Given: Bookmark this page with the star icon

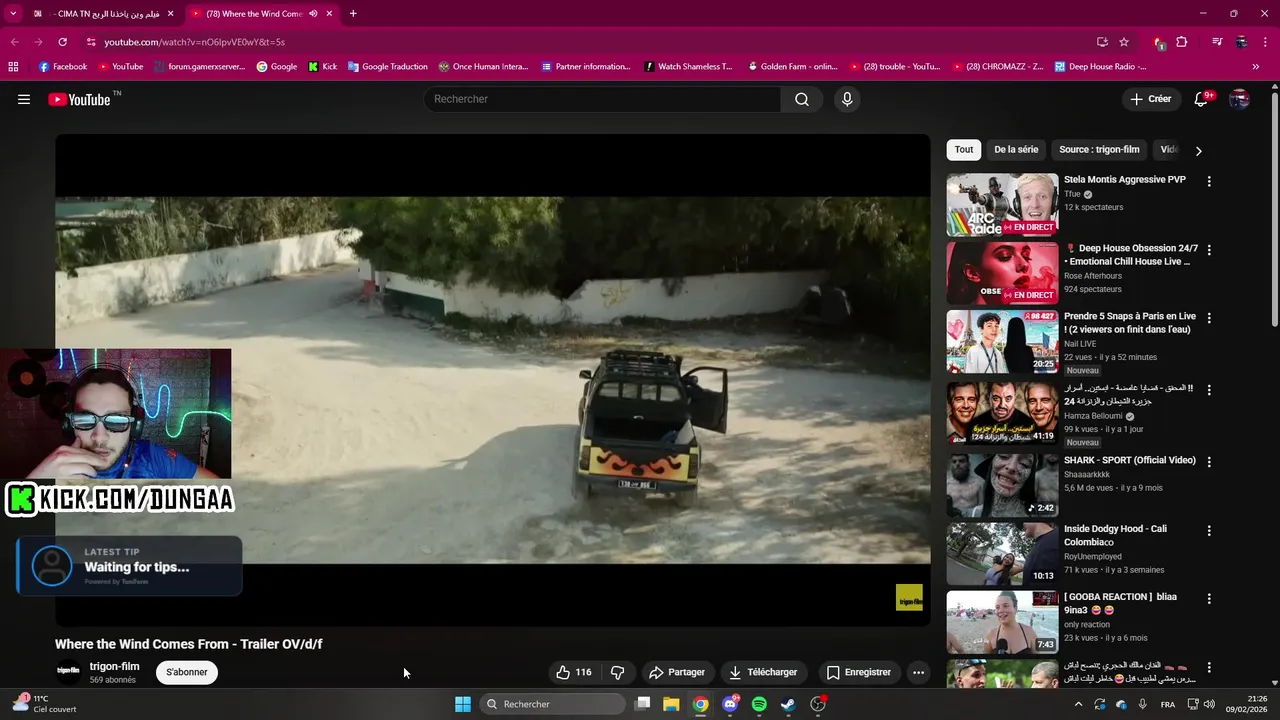Looking at the screenshot, I should tap(1124, 42).
